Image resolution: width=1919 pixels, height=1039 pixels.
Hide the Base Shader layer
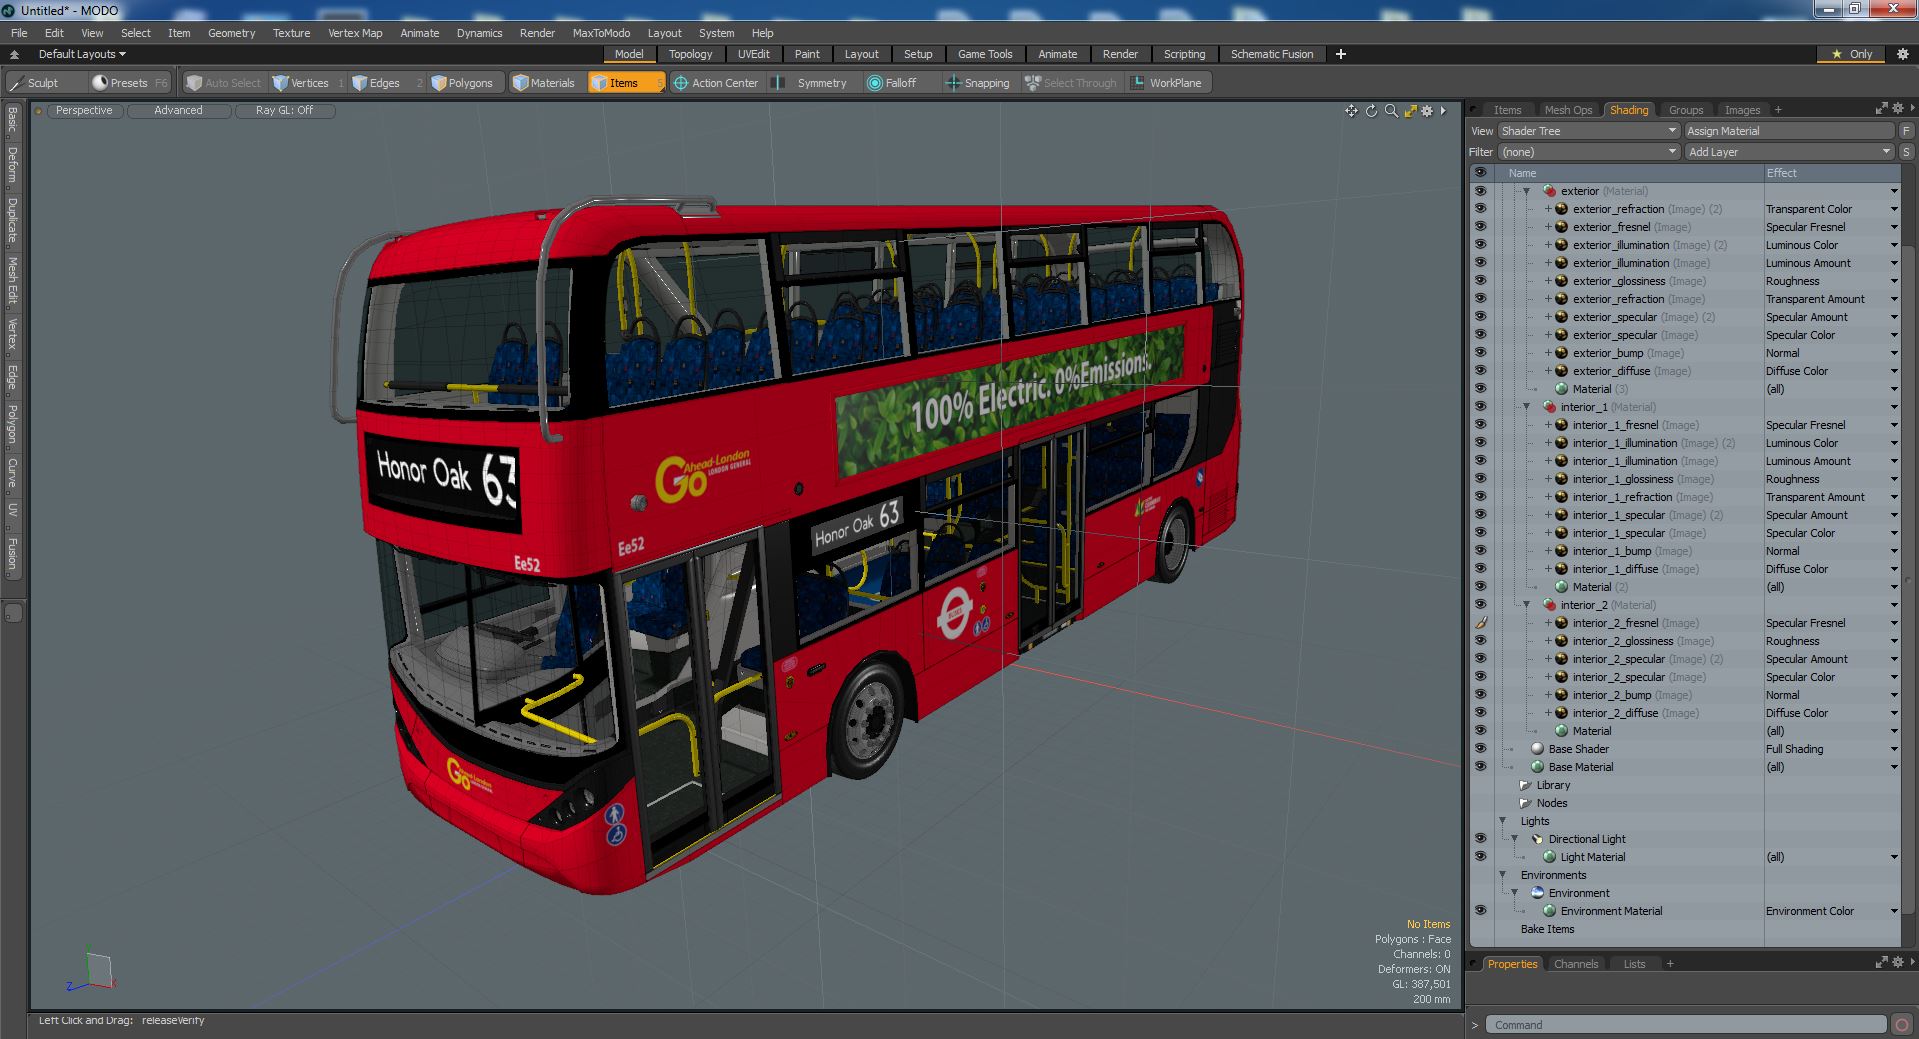click(x=1480, y=749)
